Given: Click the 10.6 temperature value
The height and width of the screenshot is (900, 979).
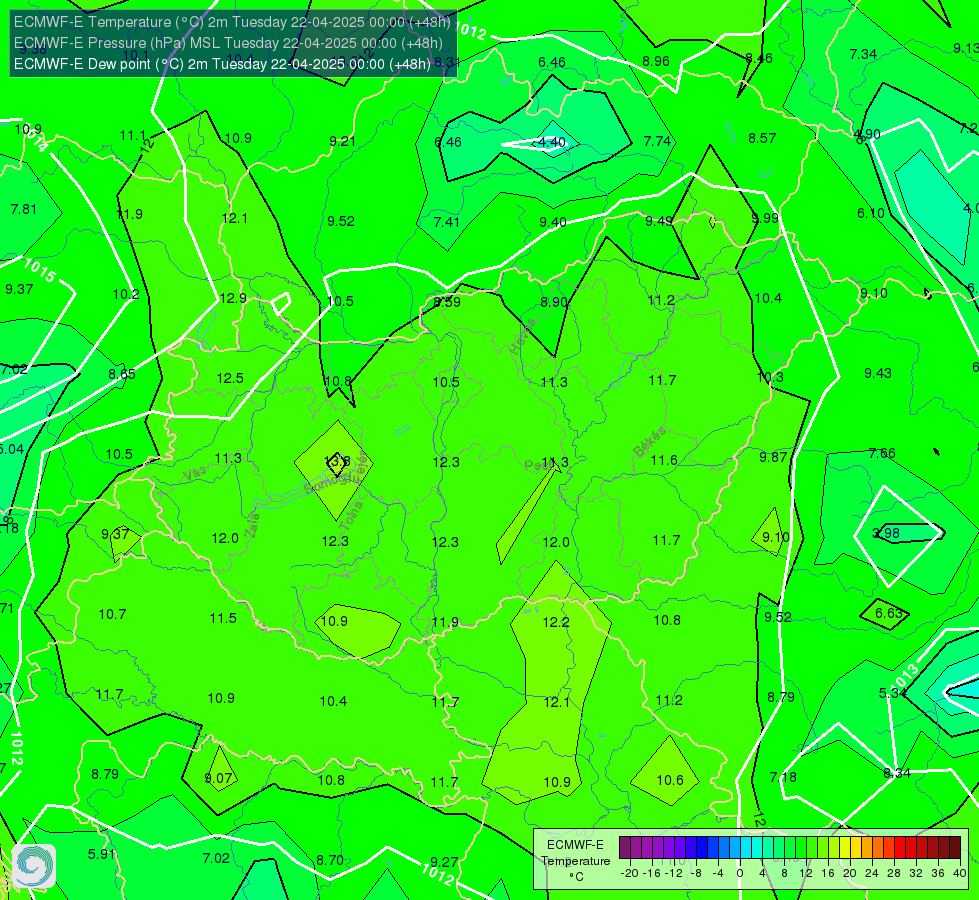Looking at the screenshot, I should pyautogui.click(x=670, y=780).
